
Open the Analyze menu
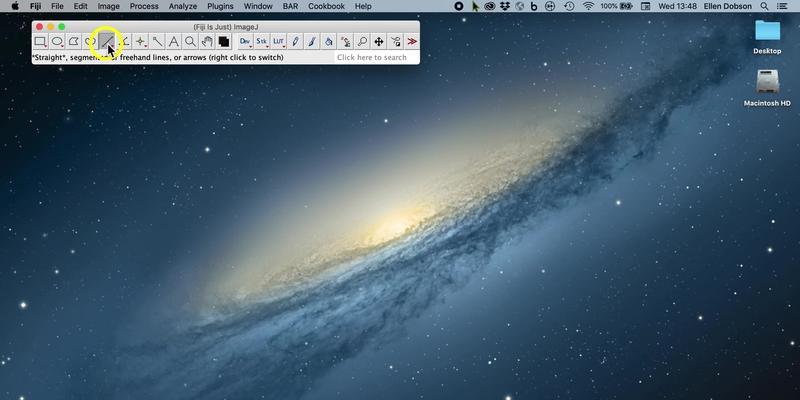tap(183, 6)
